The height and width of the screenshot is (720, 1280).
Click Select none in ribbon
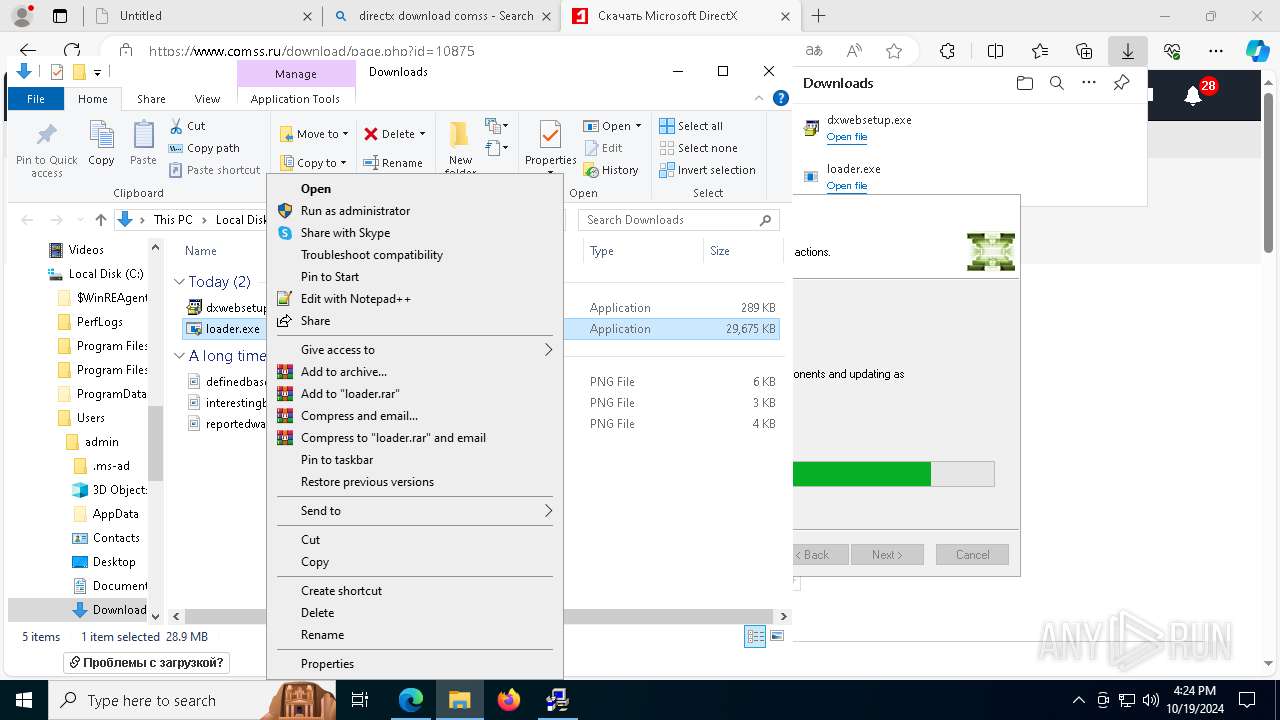click(698, 148)
